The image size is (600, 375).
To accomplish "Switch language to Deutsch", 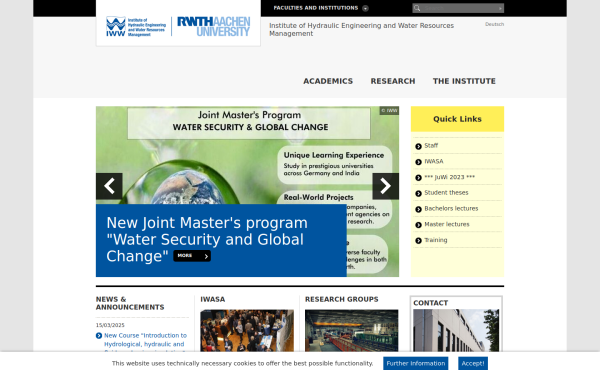I will (x=494, y=24).
